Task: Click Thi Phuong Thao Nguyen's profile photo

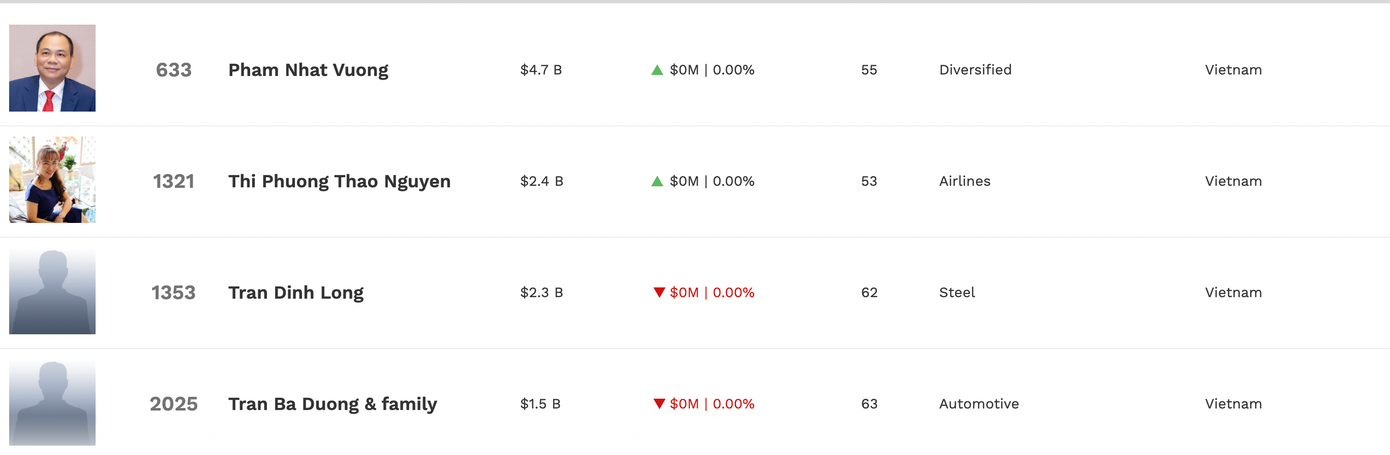Action: click(x=52, y=180)
